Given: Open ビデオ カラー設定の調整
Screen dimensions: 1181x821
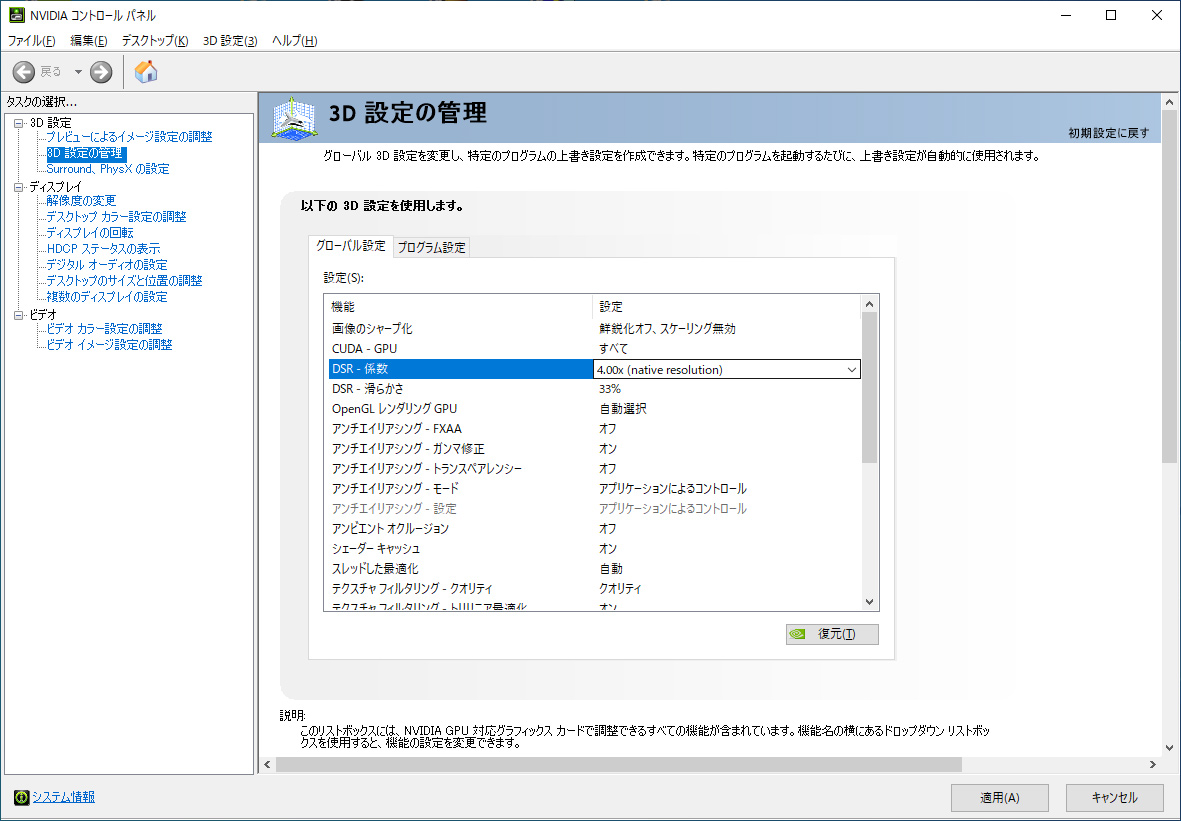Looking at the screenshot, I should (104, 328).
